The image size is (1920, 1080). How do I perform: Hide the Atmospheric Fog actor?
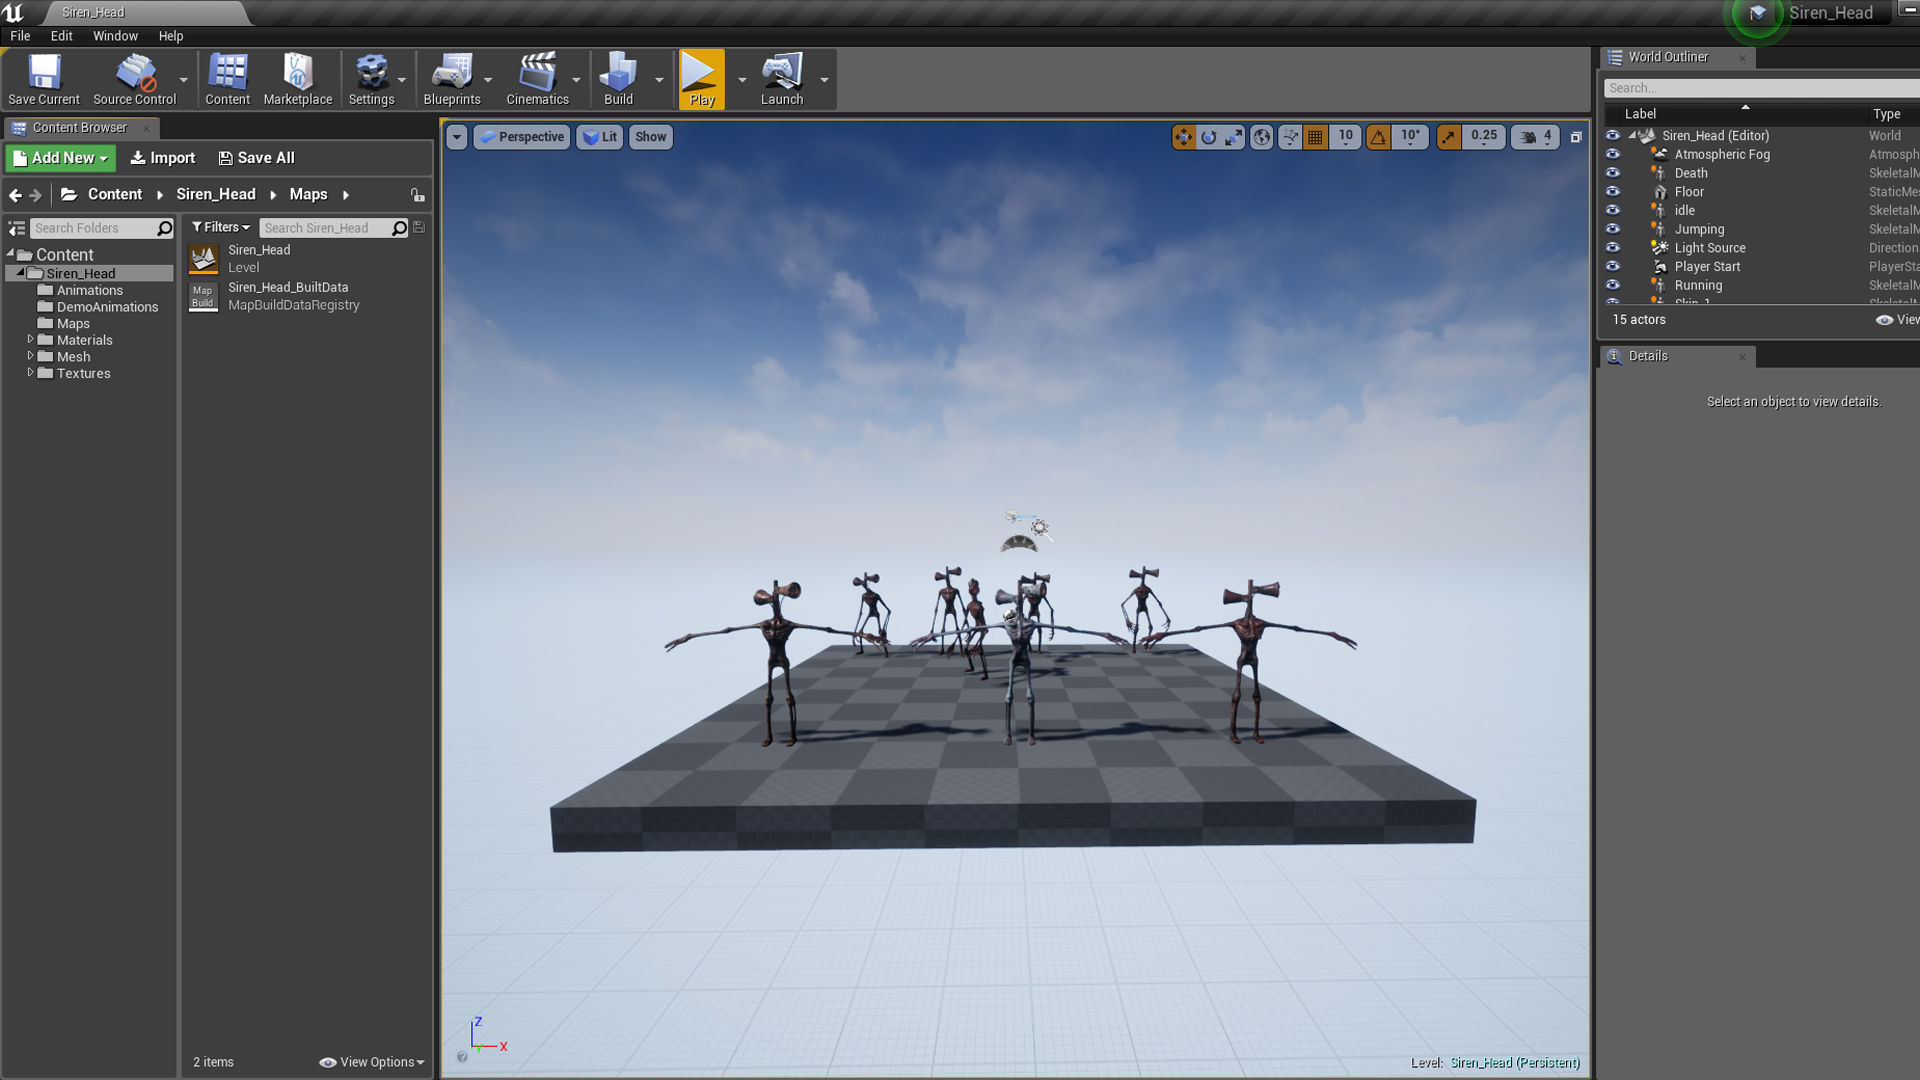point(1612,154)
